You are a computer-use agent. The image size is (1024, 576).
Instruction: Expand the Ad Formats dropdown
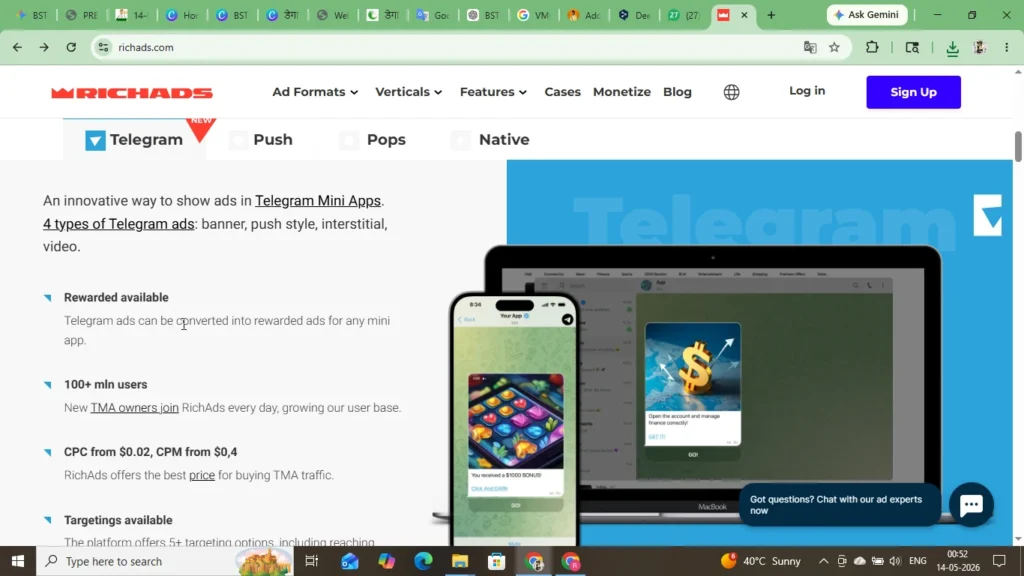[x=315, y=92]
